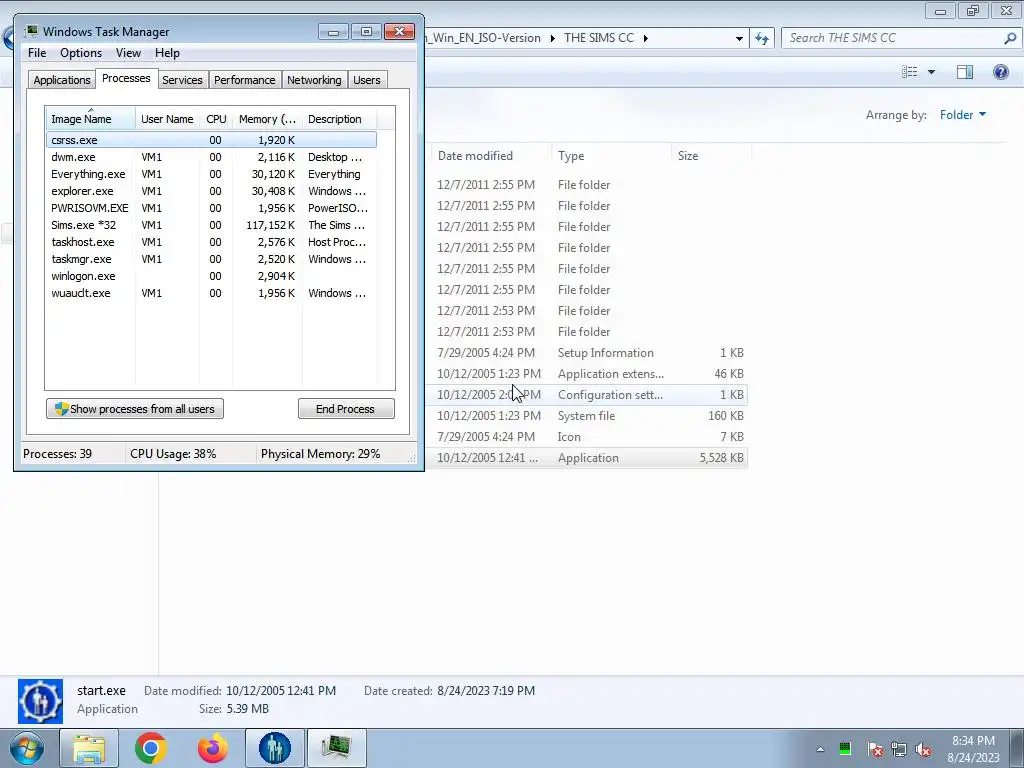Click the End Process button
1024x768 pixels.
346,409
